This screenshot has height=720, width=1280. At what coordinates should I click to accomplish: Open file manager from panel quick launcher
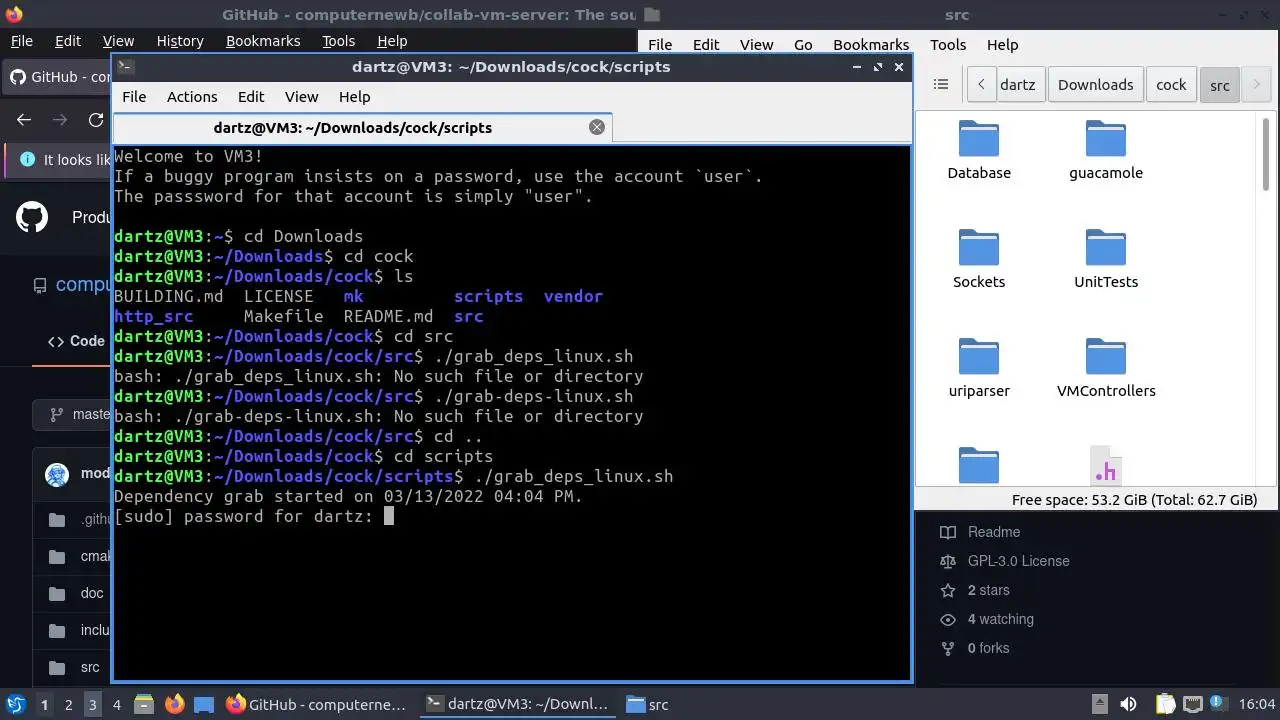pyautogui.click(x=143, y=704)
